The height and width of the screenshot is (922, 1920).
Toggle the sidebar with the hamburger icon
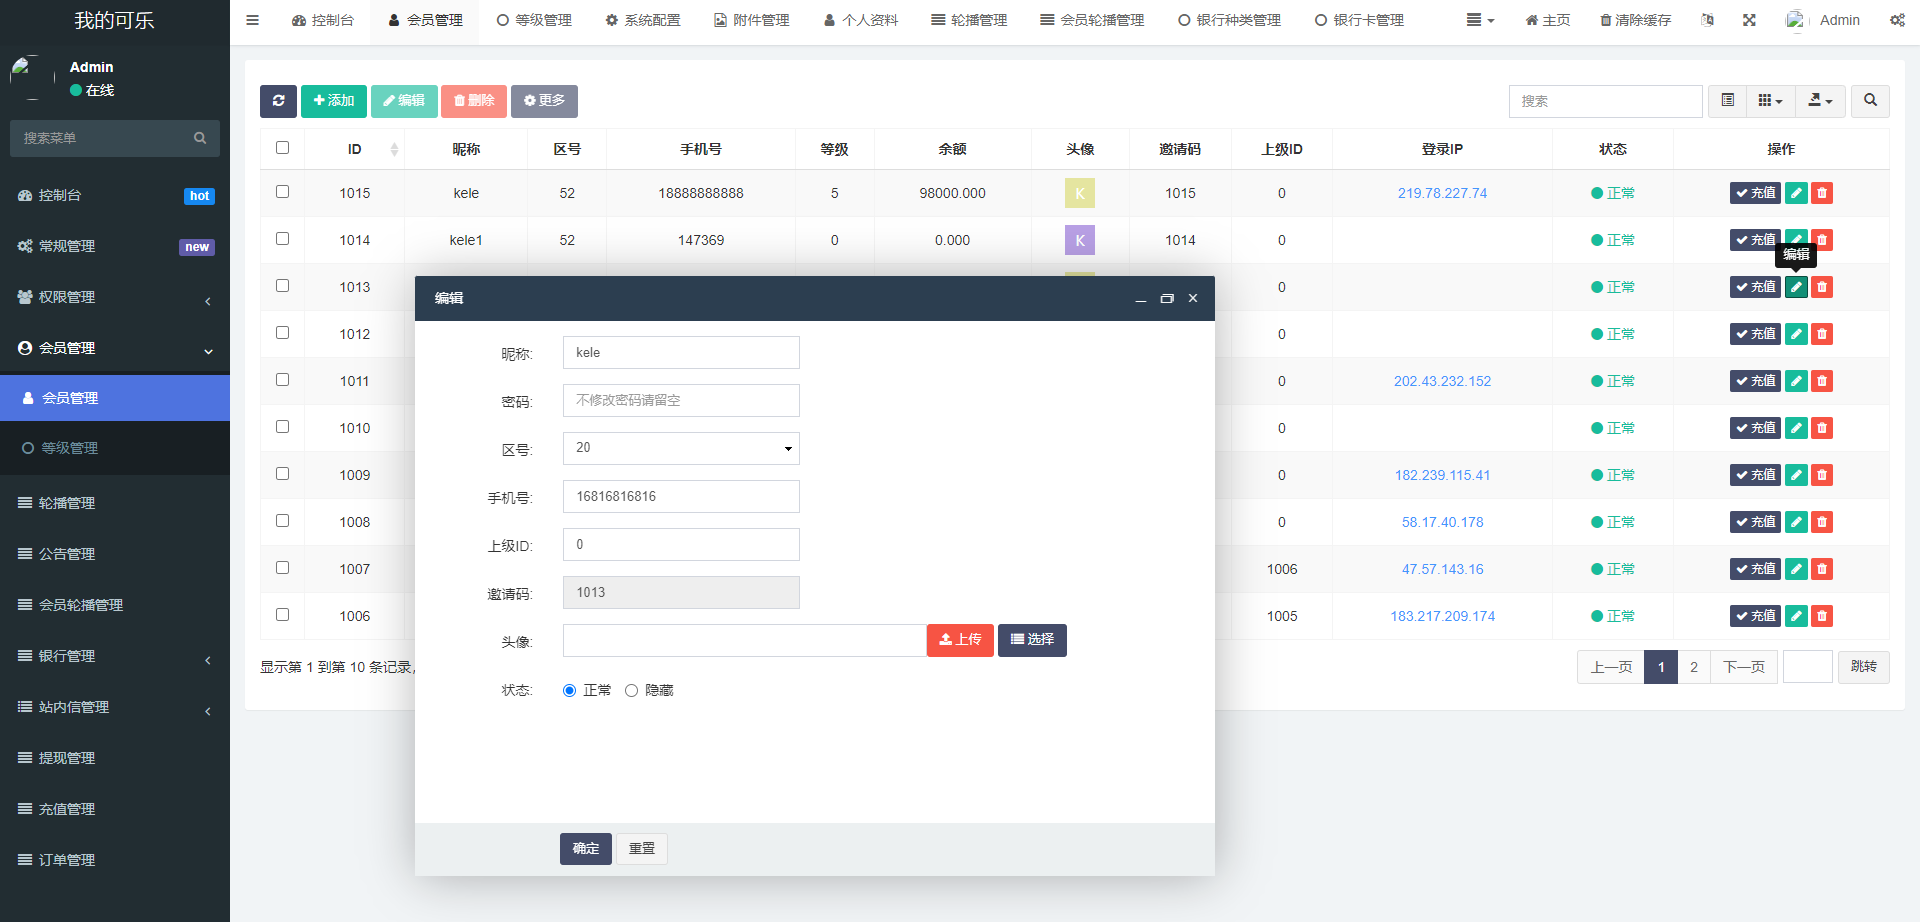[x=252, y=20]
